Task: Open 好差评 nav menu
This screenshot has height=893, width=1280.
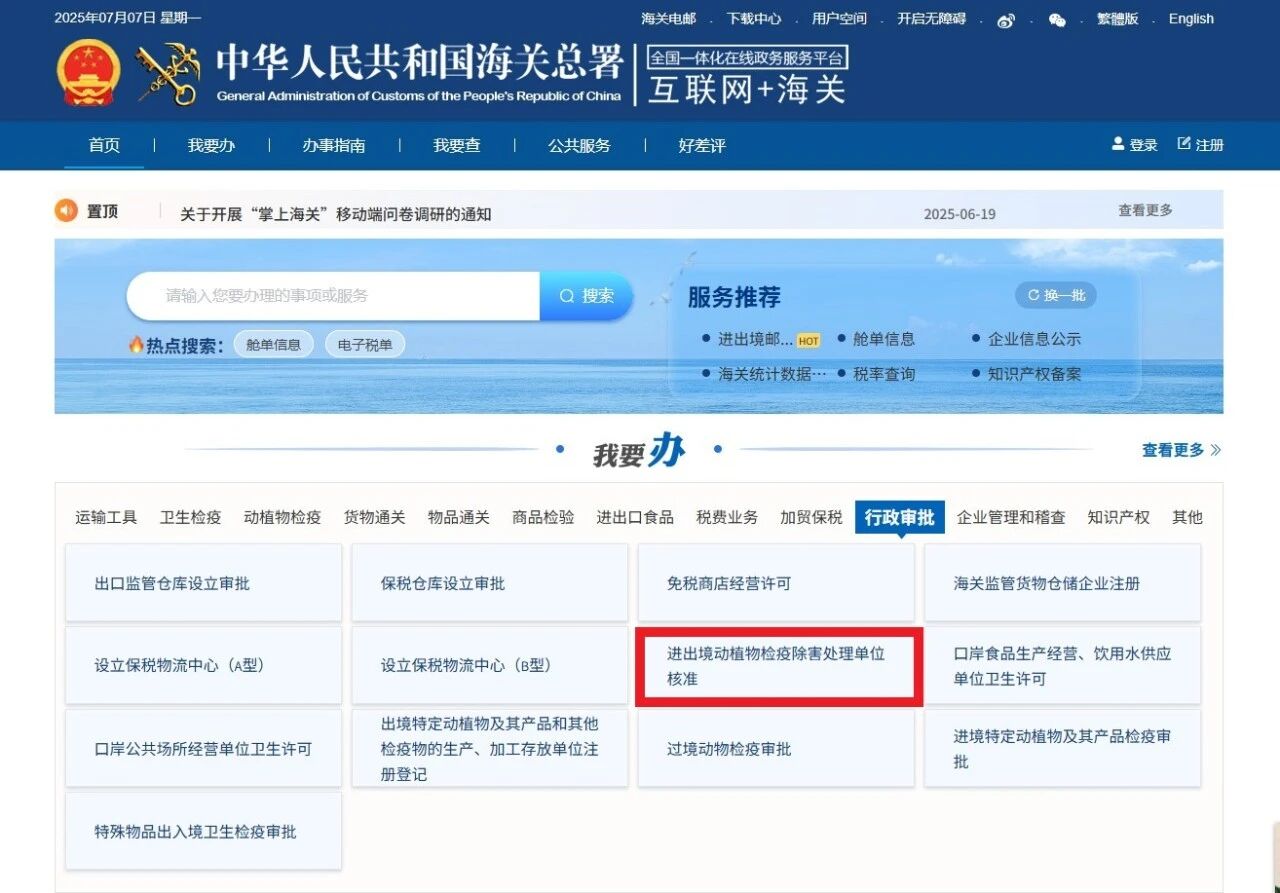Action: coord(702,146)
